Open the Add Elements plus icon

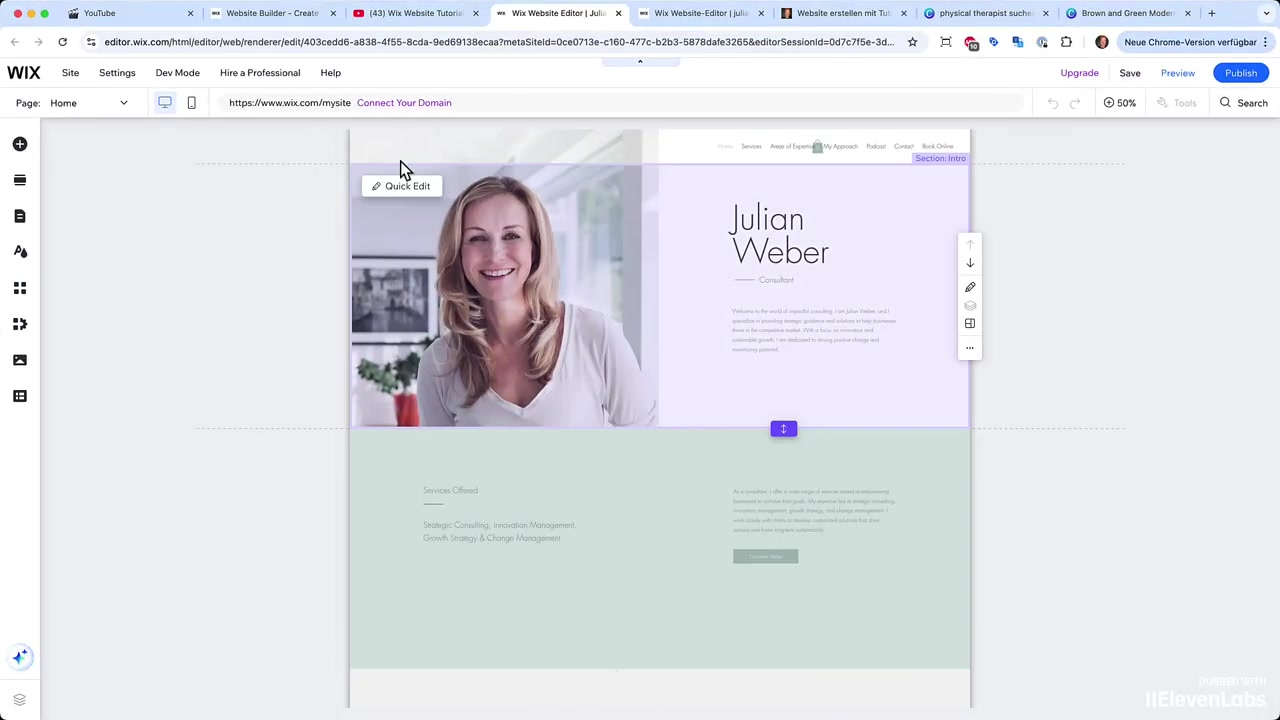click(20, 144)
